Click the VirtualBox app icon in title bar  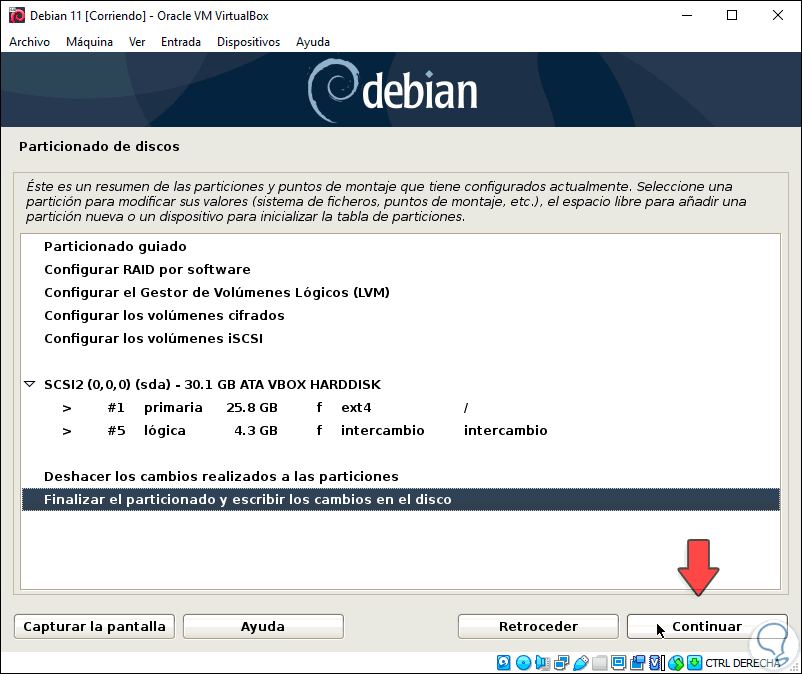[x=16, y=15]
